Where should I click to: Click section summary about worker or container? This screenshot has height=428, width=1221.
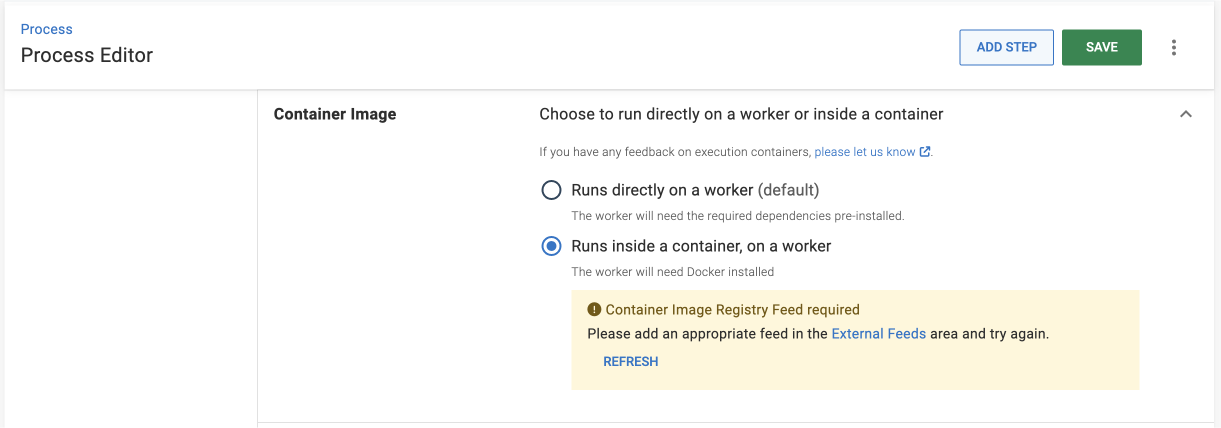coord(741,114)
